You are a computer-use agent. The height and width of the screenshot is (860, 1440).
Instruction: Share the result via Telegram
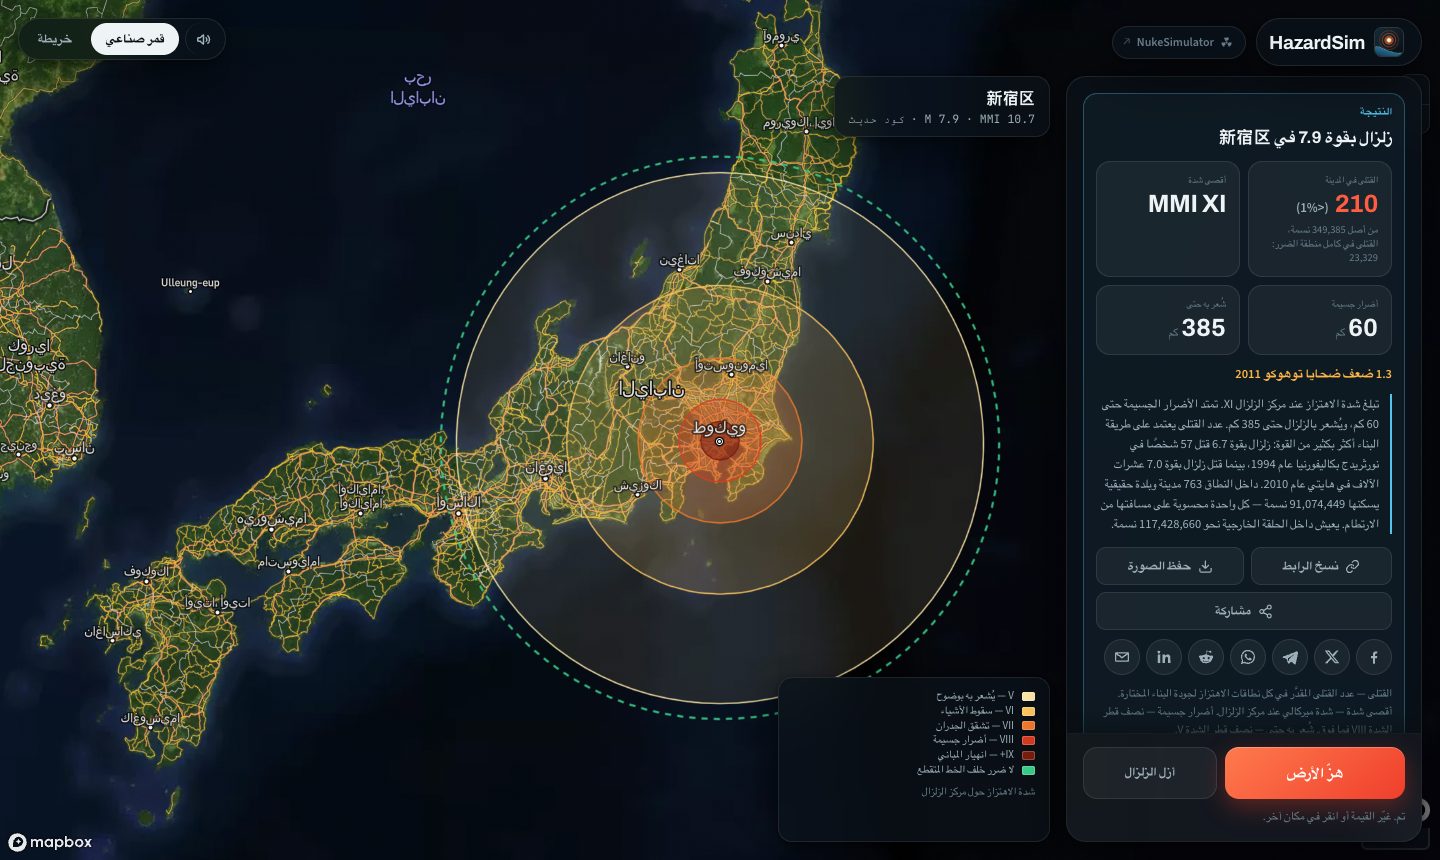(1290, 657)
